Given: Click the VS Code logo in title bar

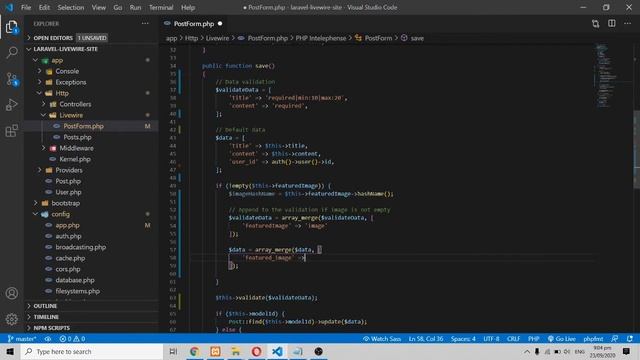Looking at the screenshot, I should tap(9, 7).
